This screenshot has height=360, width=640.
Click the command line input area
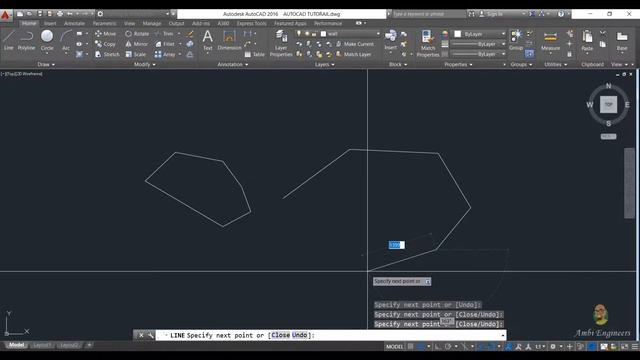(x=331, y=335)
